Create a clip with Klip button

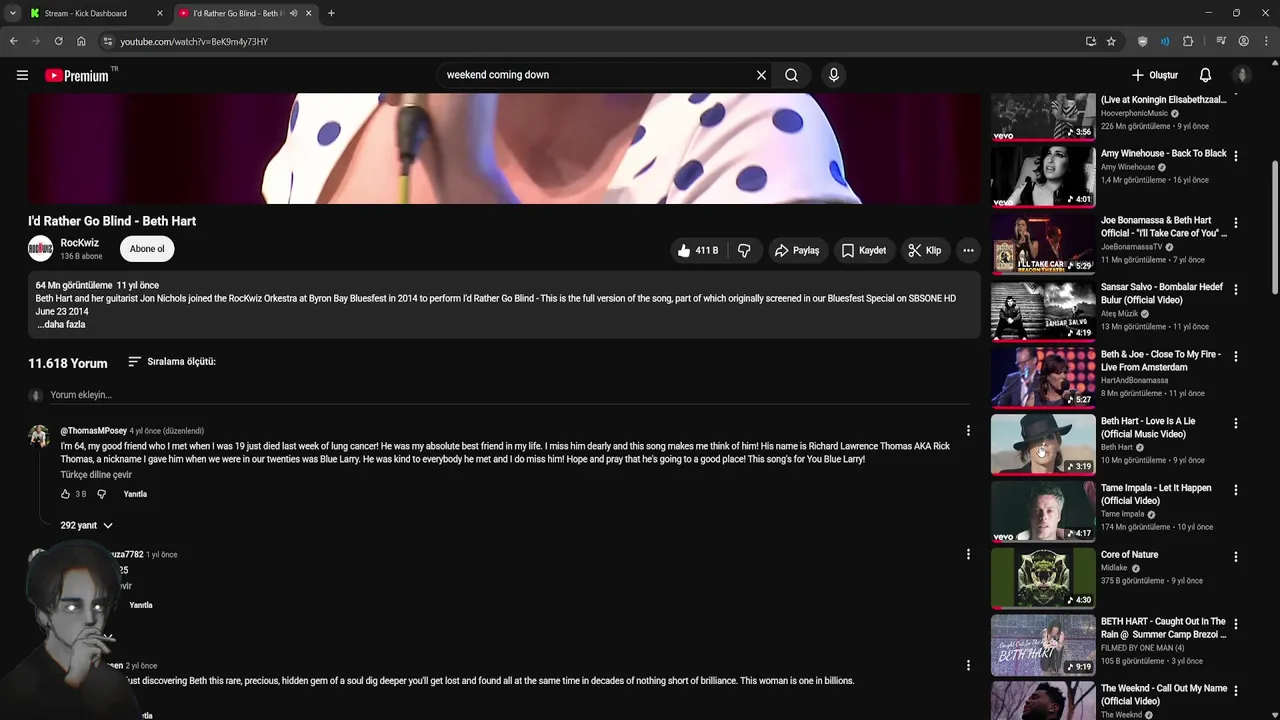click(x=925, y=250)
